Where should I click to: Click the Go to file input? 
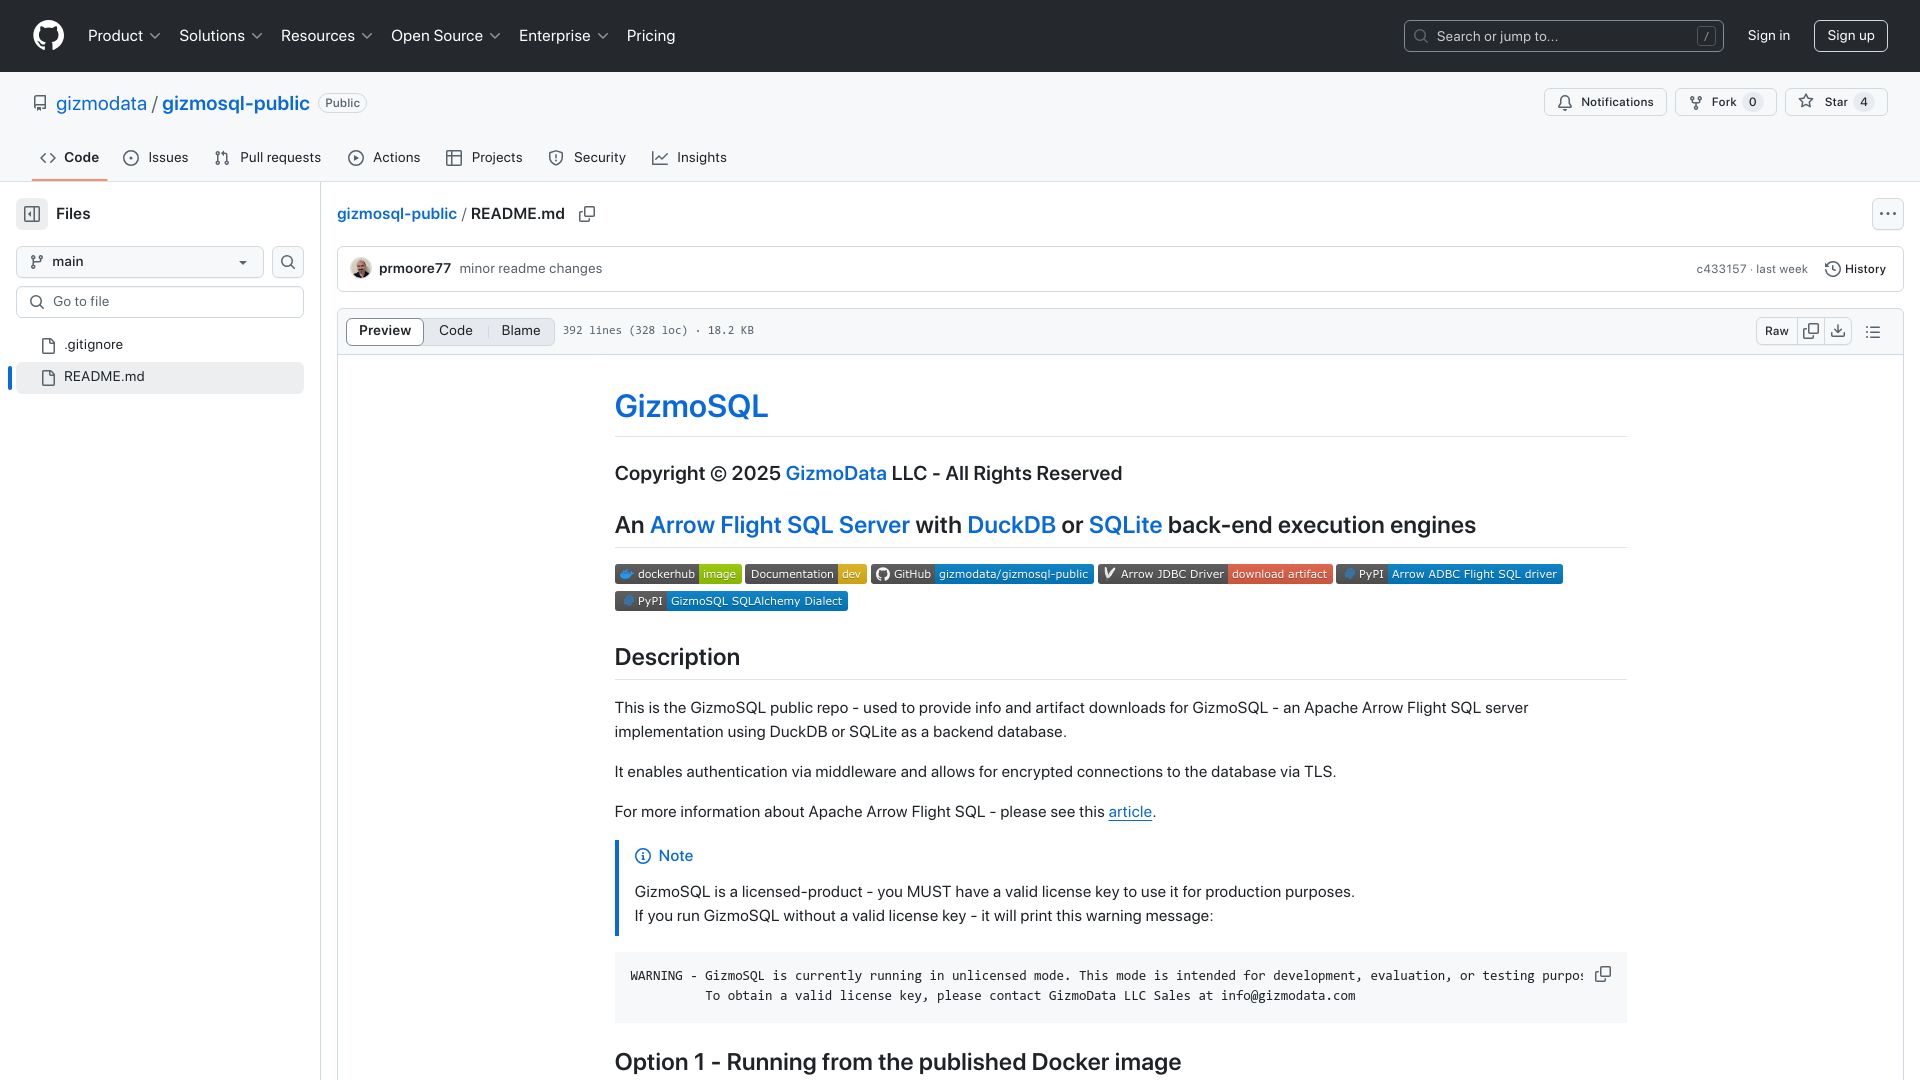160,302
